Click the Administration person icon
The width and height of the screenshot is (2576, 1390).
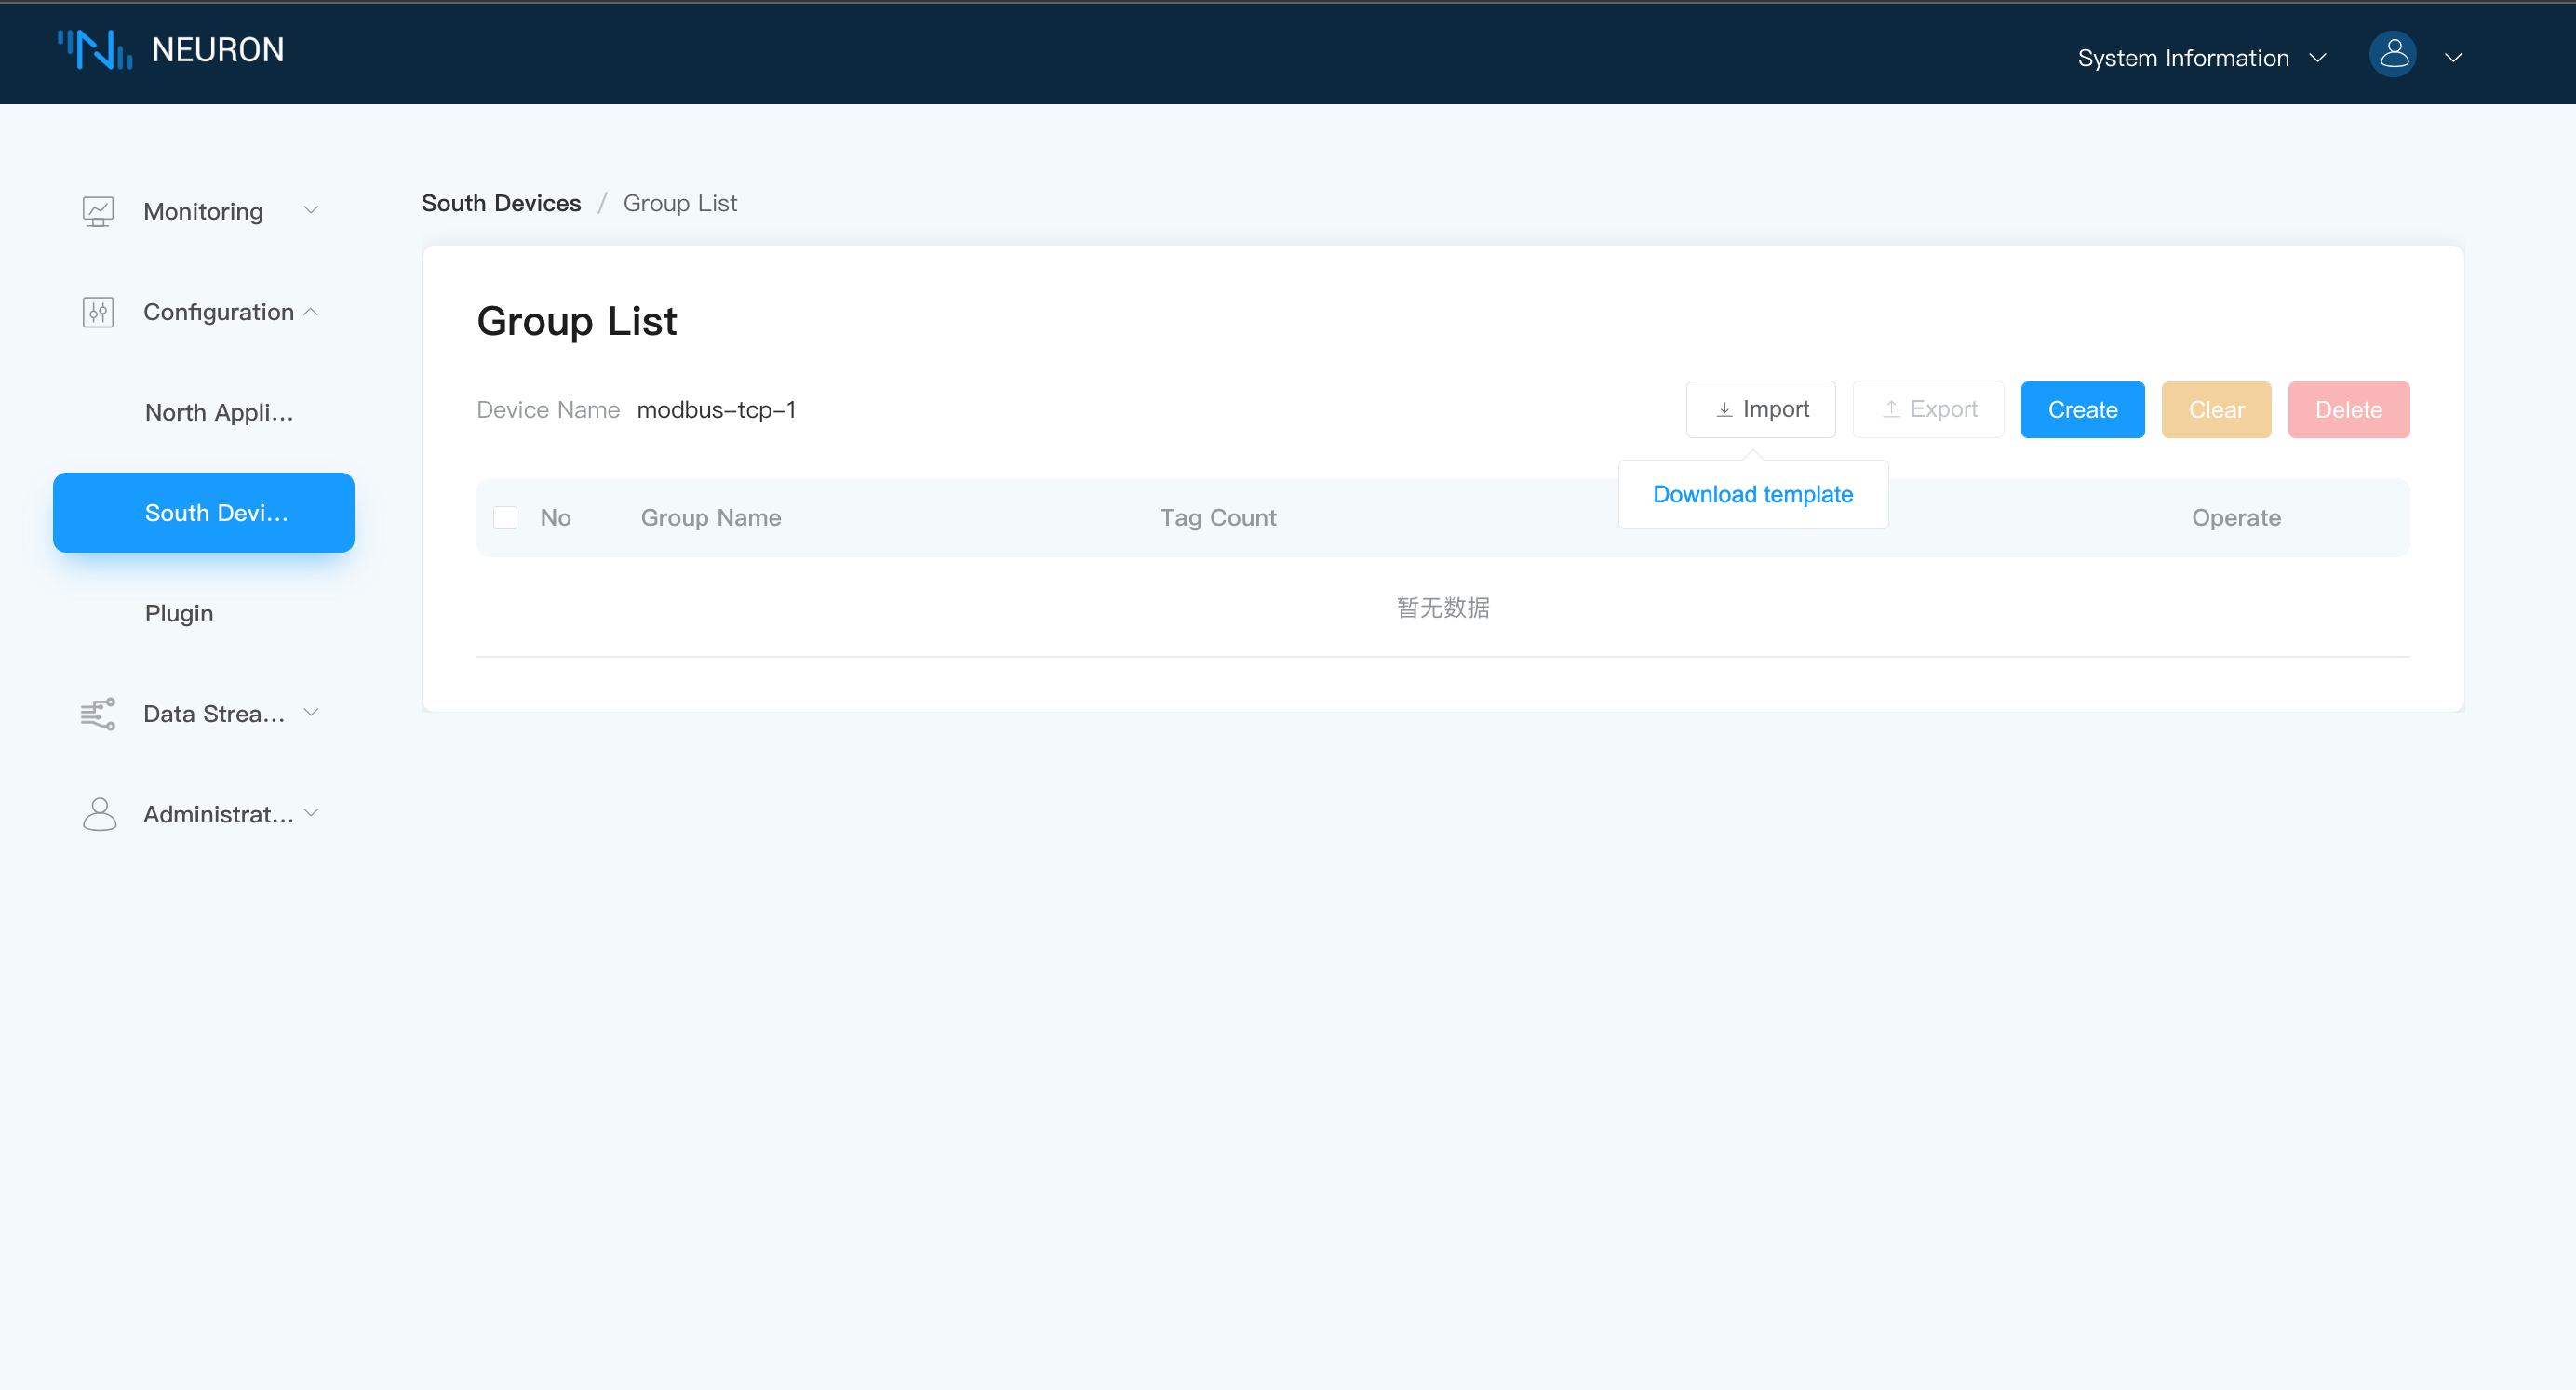pyautogui.click(x=99, y=814)
